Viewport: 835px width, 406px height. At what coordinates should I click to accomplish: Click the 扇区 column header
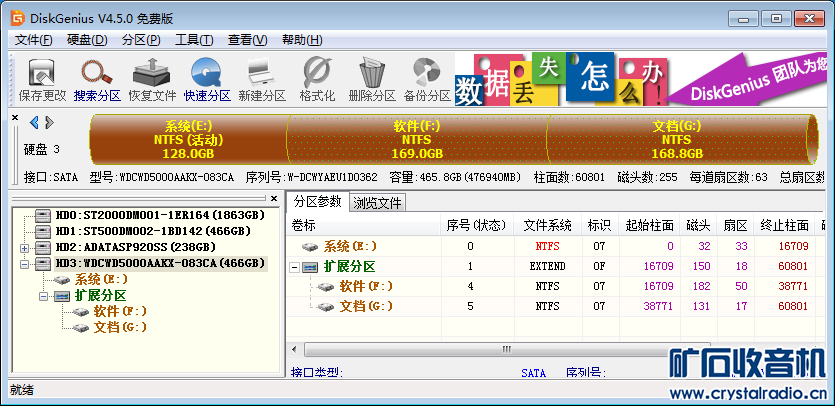click(x=735, y=225)
